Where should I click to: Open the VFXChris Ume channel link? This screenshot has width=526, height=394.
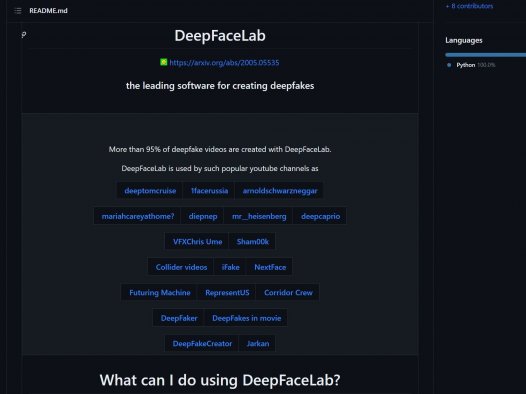197,242
